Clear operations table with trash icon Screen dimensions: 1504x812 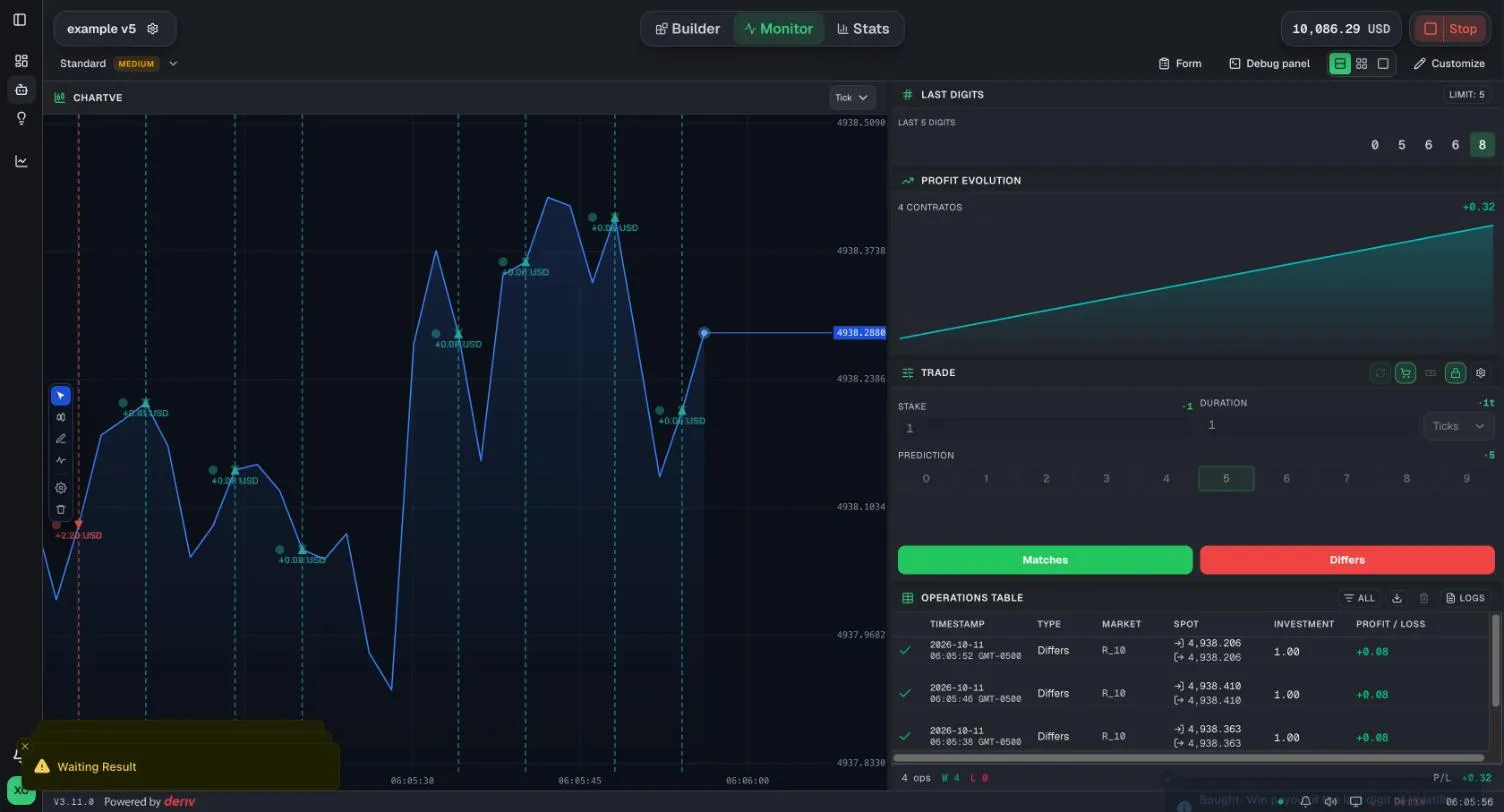(1424, 598)
